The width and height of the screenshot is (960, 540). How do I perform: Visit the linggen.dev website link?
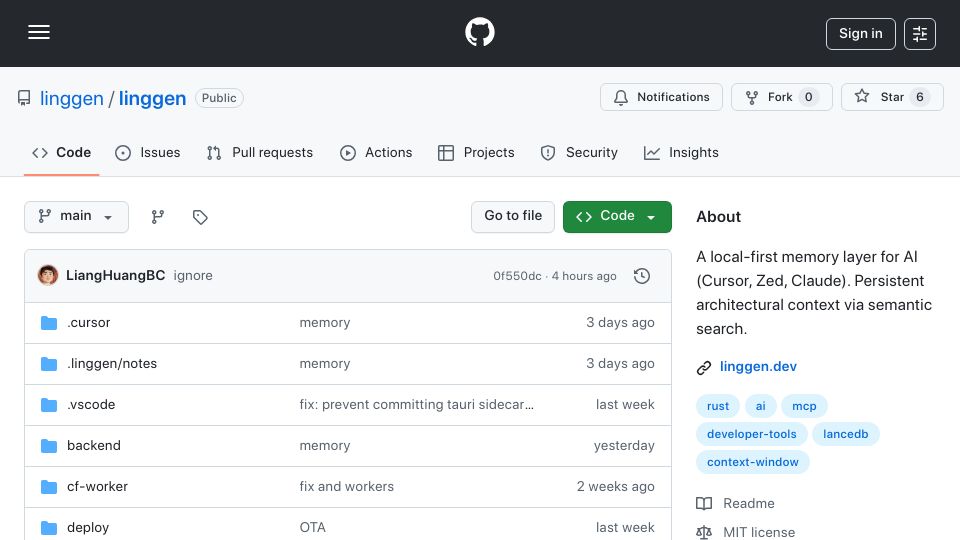click(x=758, y=367)
